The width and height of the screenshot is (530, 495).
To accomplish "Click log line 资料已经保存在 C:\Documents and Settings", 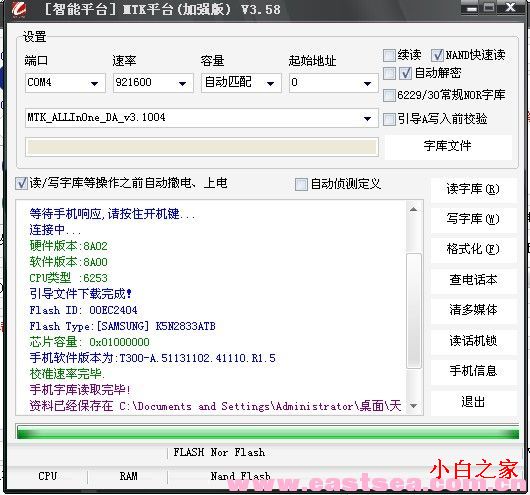I will tap(215, 406).
